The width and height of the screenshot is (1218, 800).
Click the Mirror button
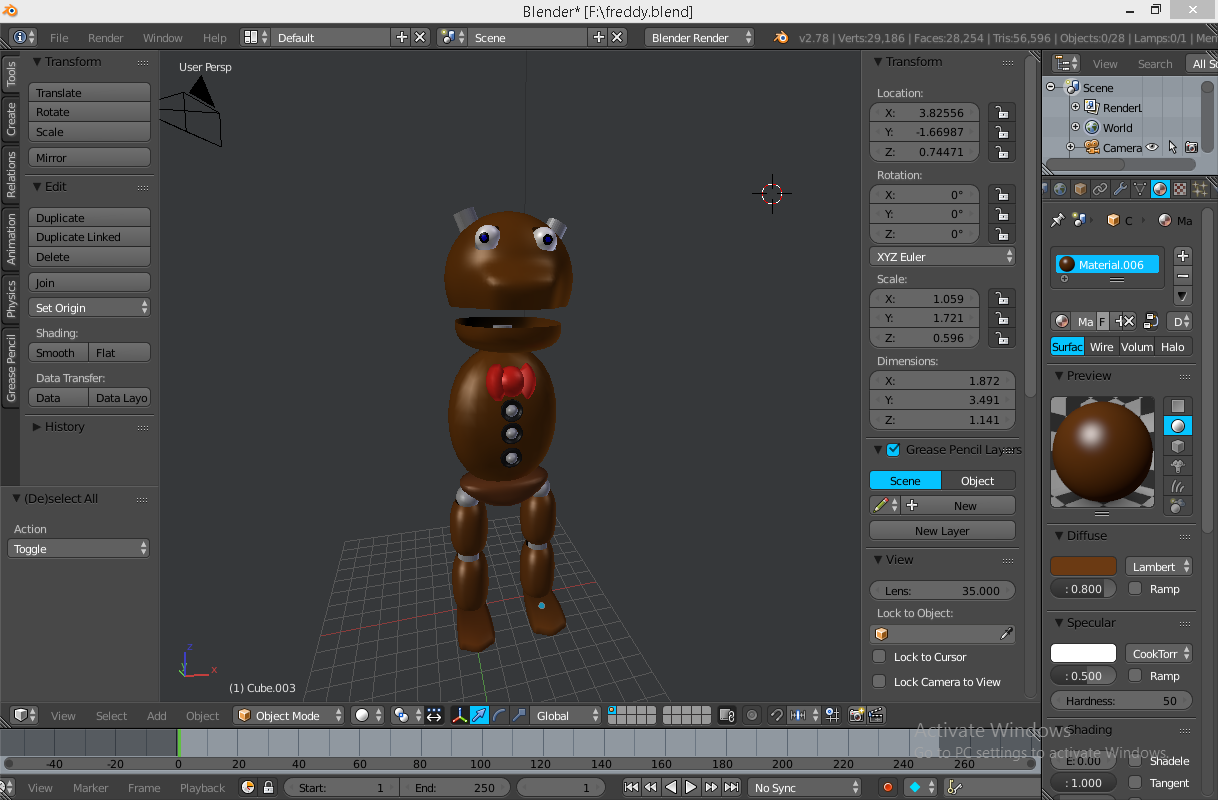click(89, 157)
